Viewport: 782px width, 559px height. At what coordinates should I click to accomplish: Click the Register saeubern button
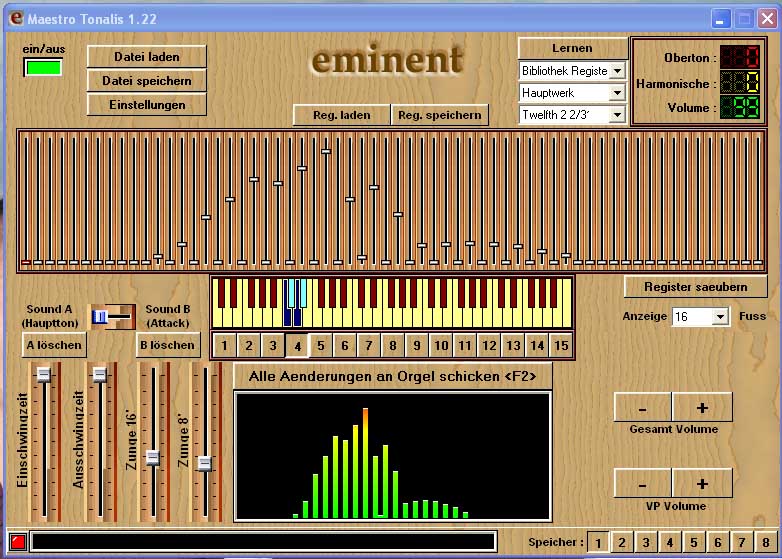point(695,287)
